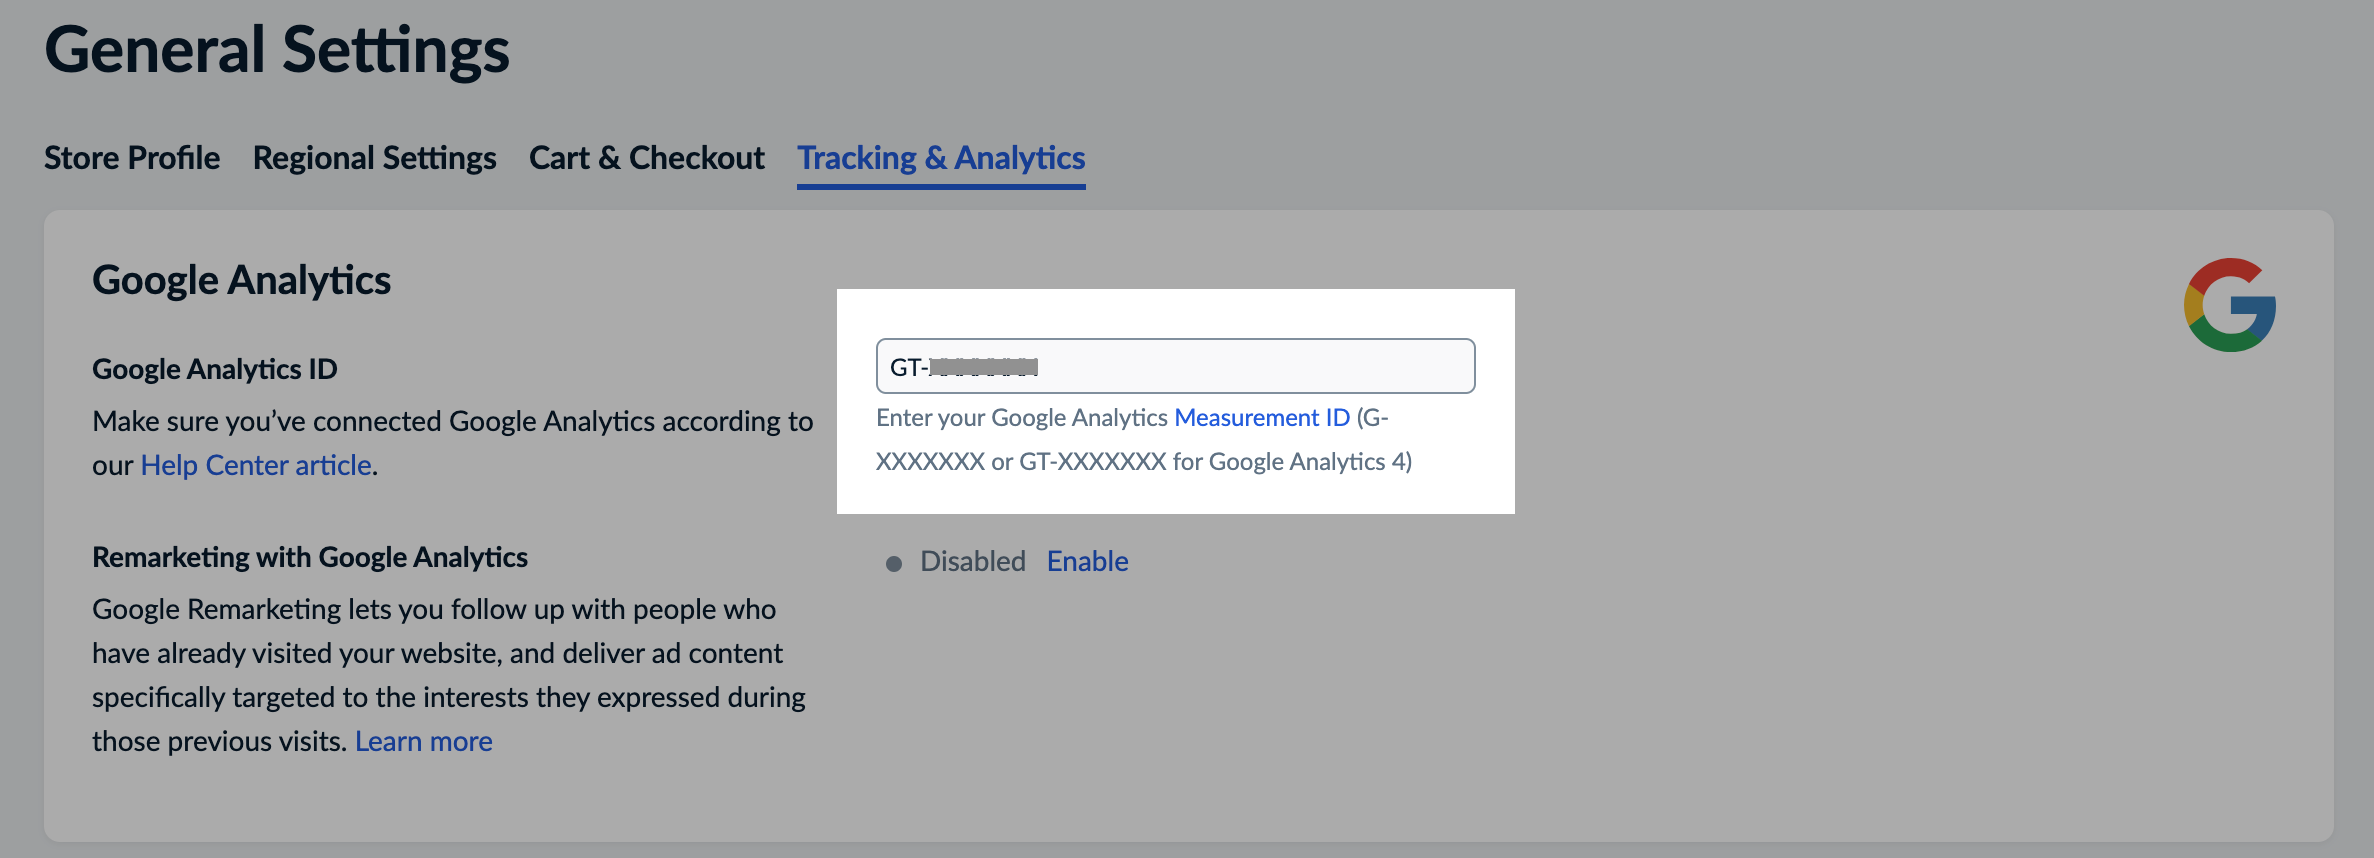Click the 'GT-XXXXXXX for Google Analytics 4' example text
The height and width of the screenshot is (858, 2374).
(x=1214, y=462)
